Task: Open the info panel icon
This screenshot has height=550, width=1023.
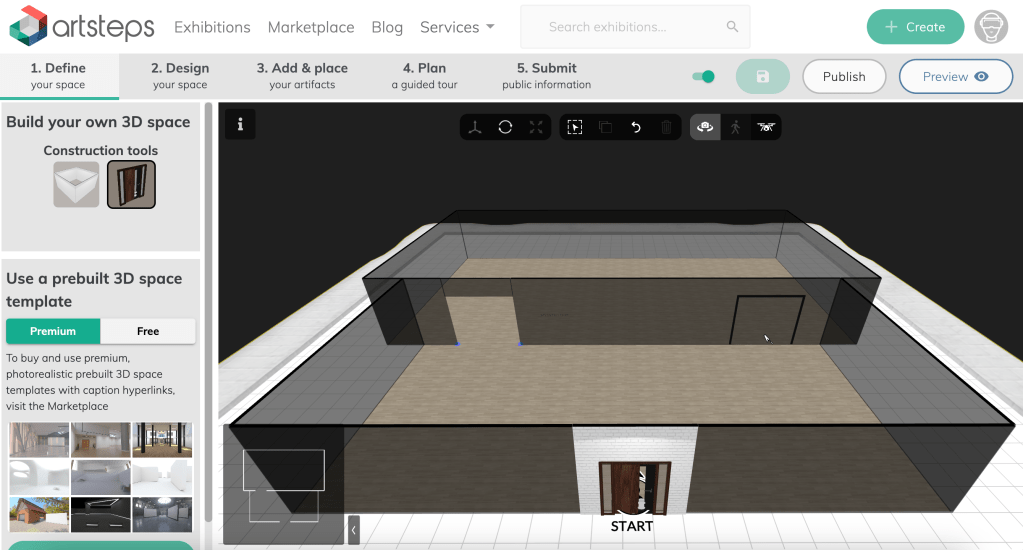Action: (x=240, y=125)
